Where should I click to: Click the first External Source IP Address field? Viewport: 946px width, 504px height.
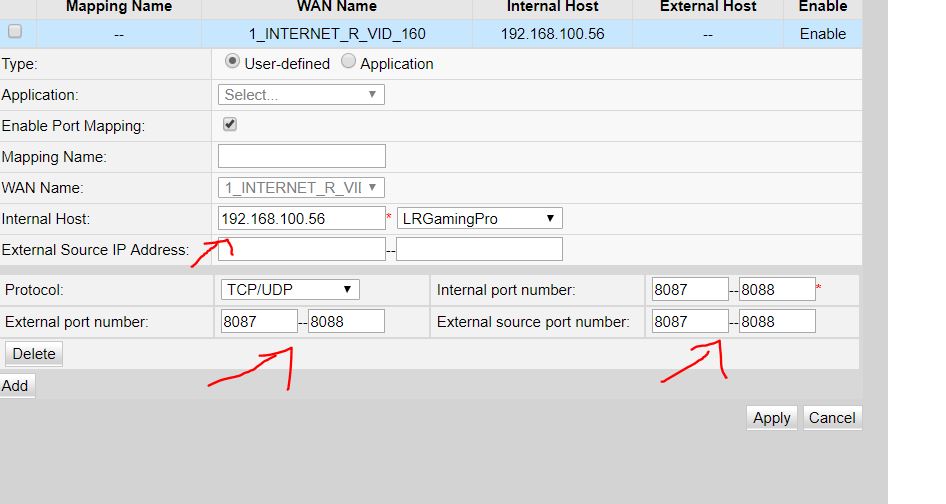pyautogui.click(x=302, y=249)
